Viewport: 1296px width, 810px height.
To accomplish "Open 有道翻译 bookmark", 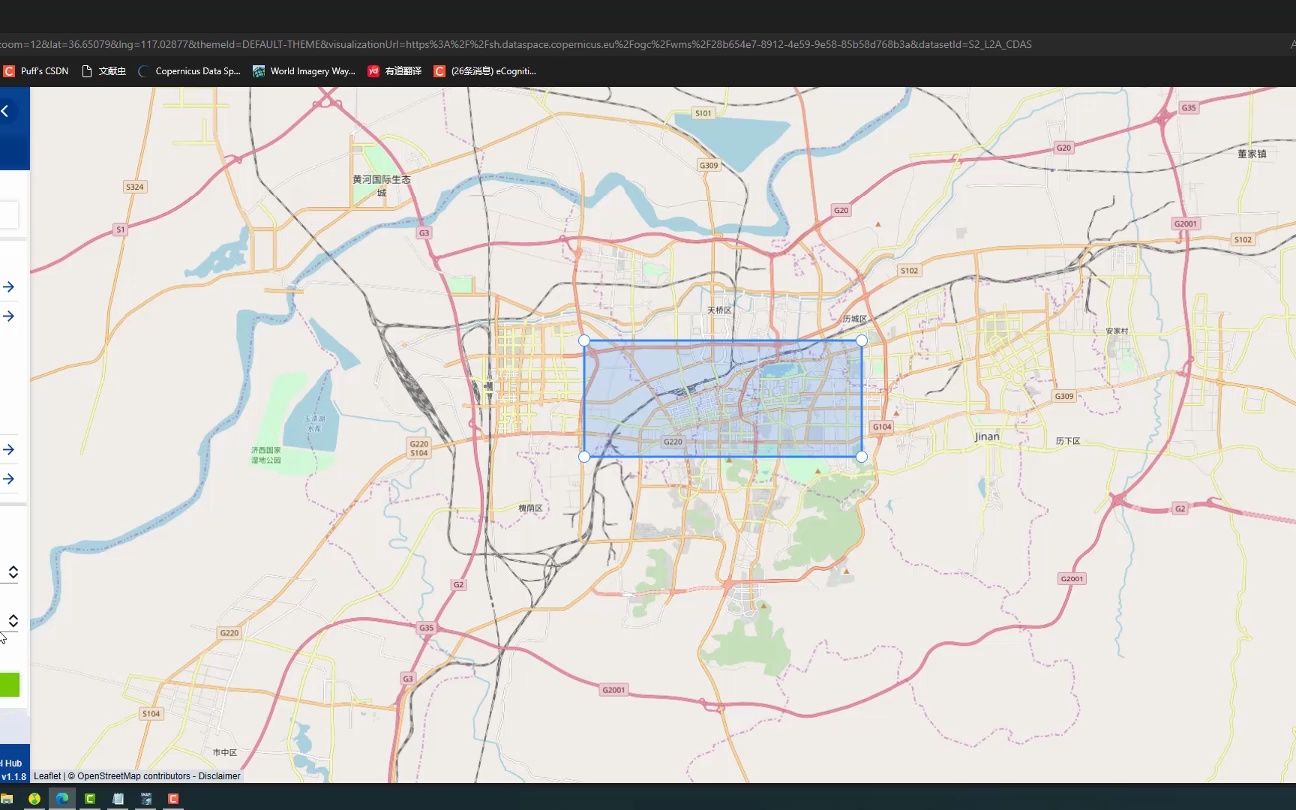I will point(394,71).
